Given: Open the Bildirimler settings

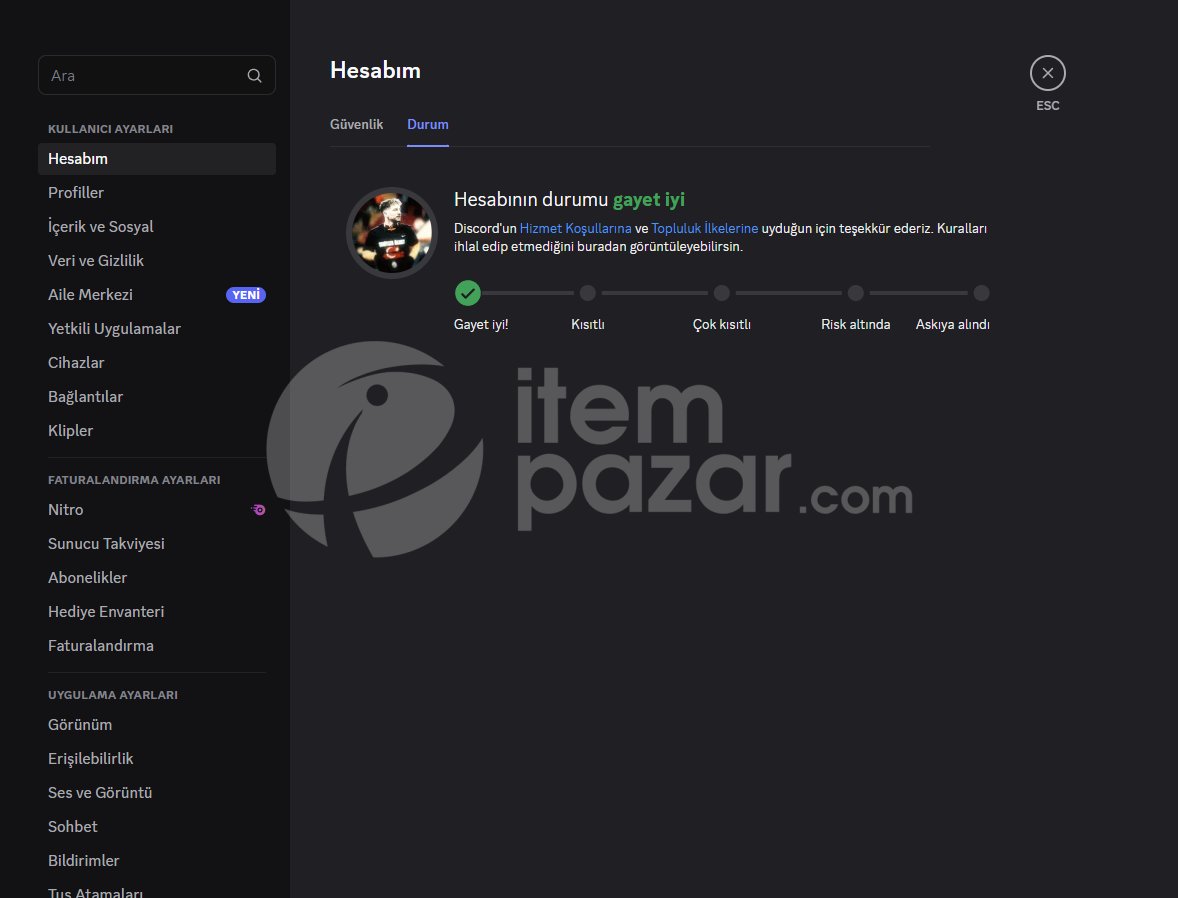Looking at the screenshot, I should click(x=157, y=860).
